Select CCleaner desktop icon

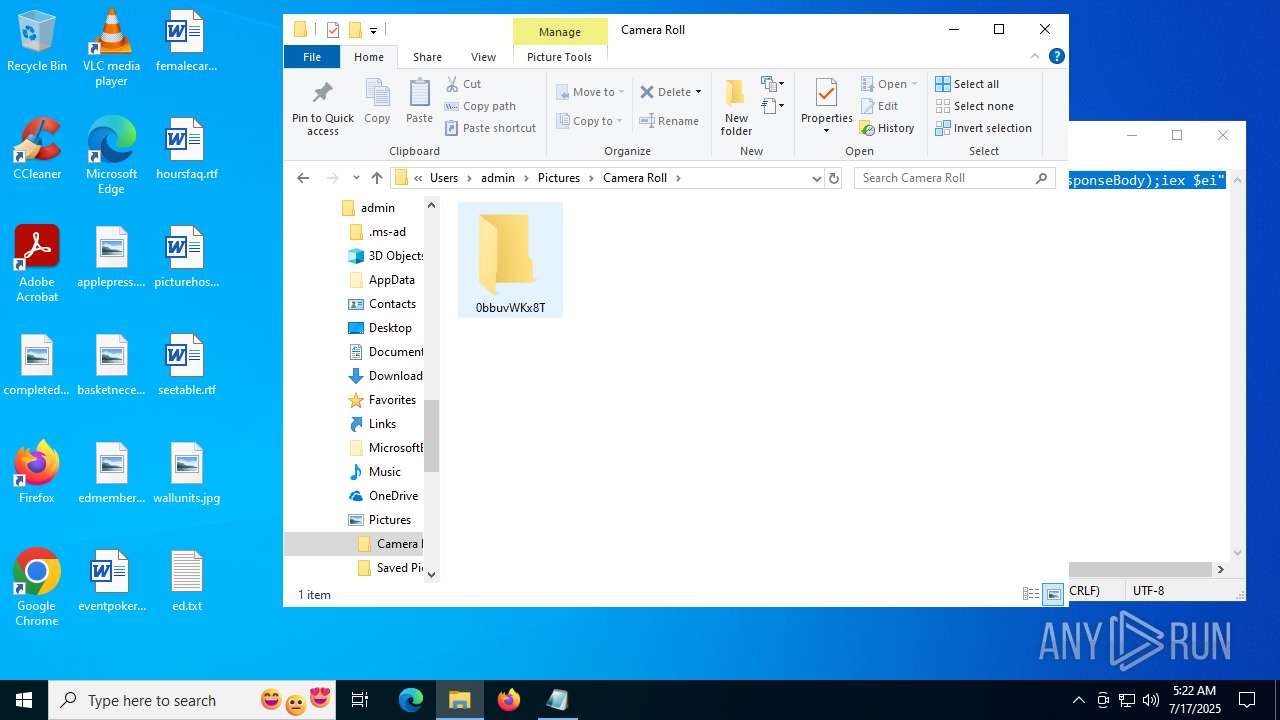point(37,149)
